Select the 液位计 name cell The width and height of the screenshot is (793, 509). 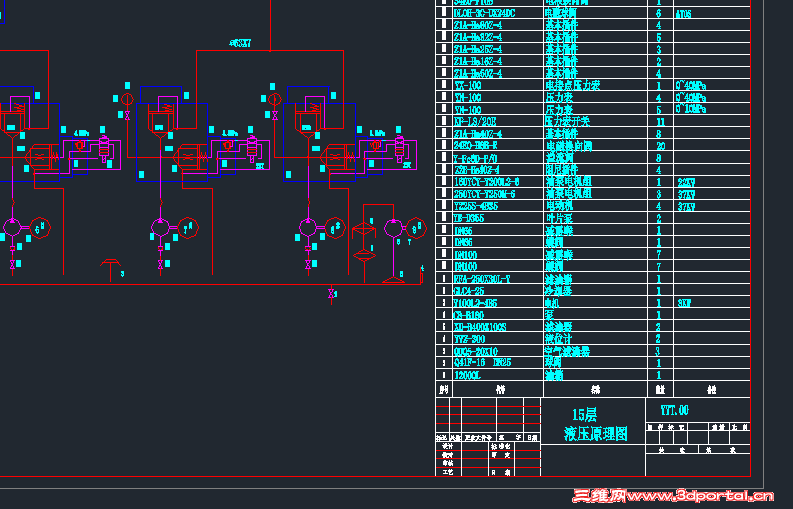point(559,338)
